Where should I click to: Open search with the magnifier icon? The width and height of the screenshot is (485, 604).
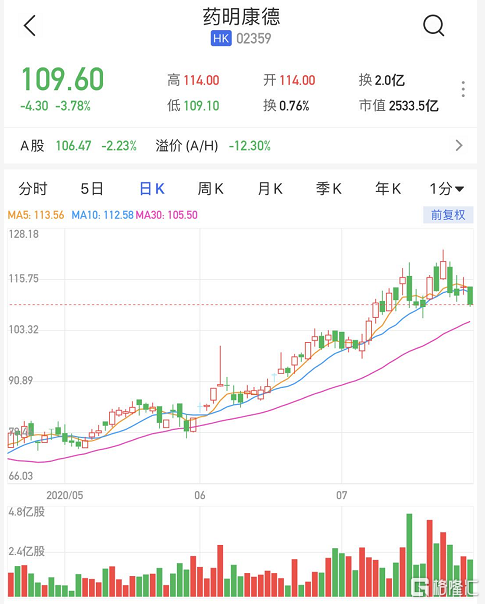tap(433, 26)
